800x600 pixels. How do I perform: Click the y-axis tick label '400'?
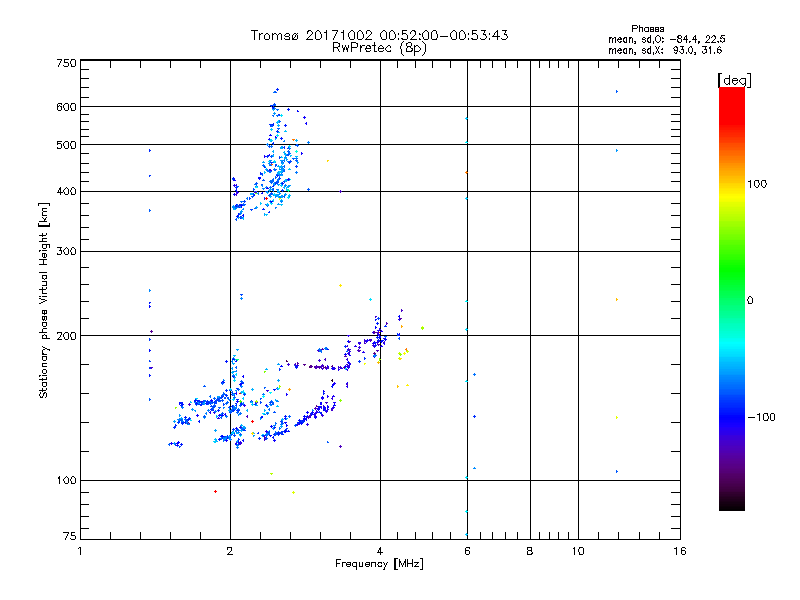(x=66, y=191)
